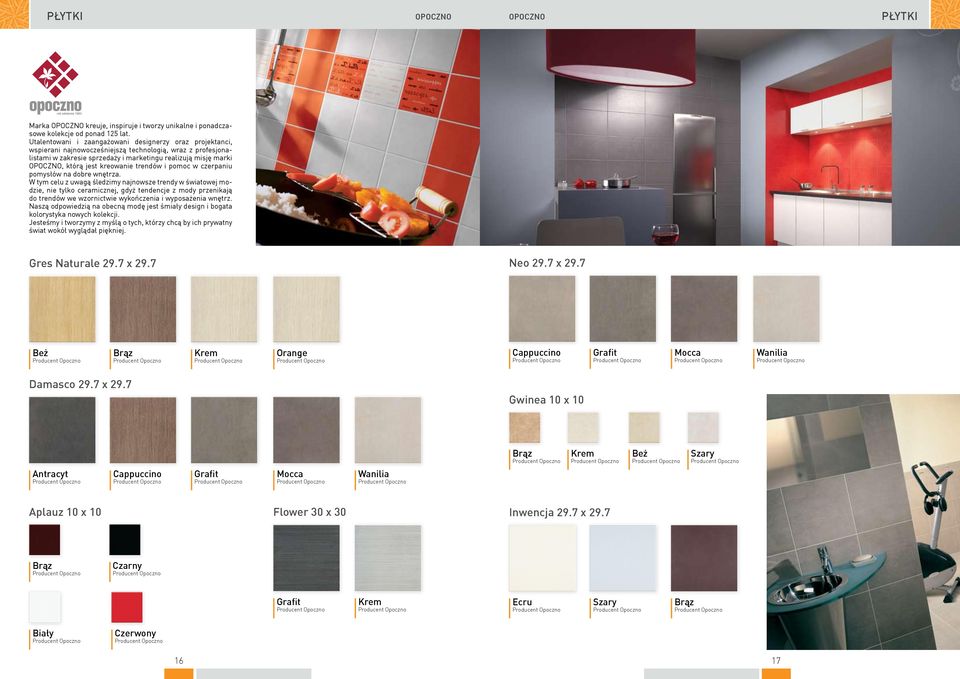Select the Gres Naturale Brąz tile swatch
The width and height of the screenshot is (960, 679).
tap(143, 309)
